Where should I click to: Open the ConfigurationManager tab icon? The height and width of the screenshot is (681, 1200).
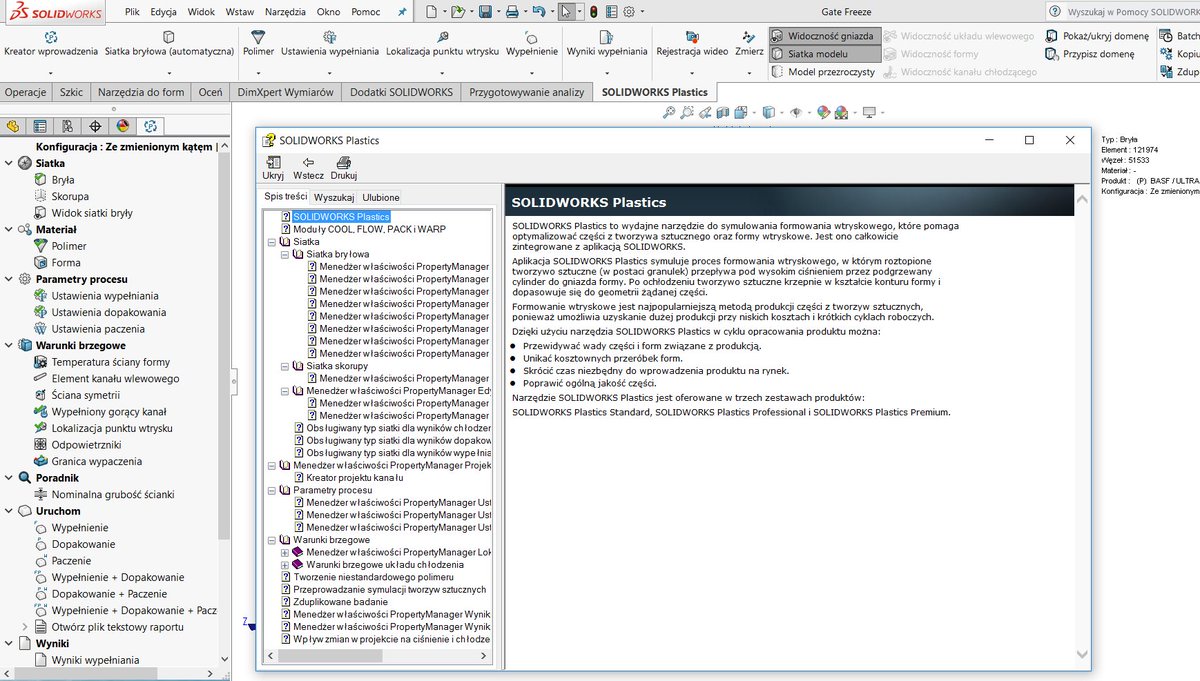68,126
